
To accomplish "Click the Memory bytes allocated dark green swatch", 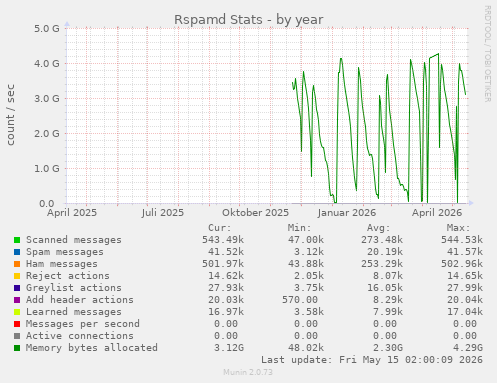I will [17, 348].
